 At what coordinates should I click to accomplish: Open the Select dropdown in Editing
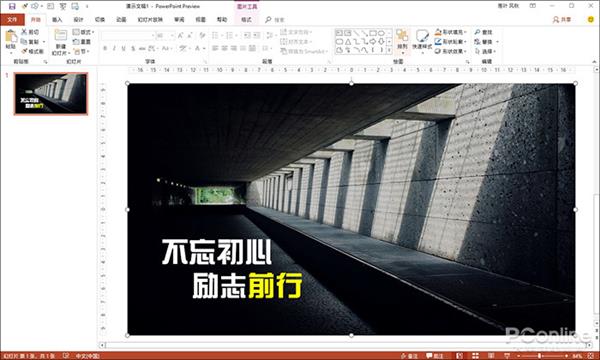[485, 51]
